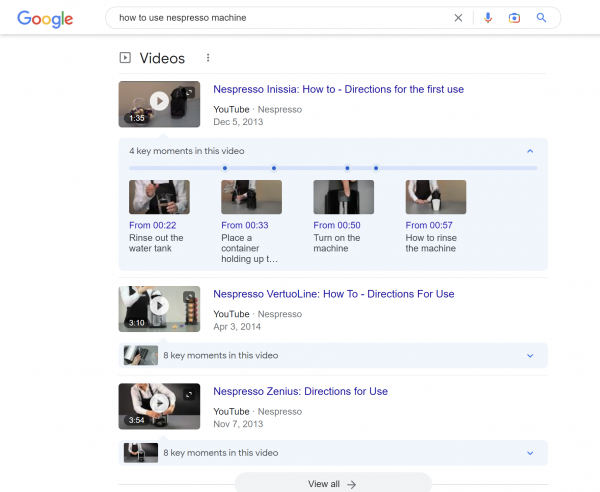Click the Videos heading text
The height and width of the screenshot is (492, 600).
click(162, 58)
